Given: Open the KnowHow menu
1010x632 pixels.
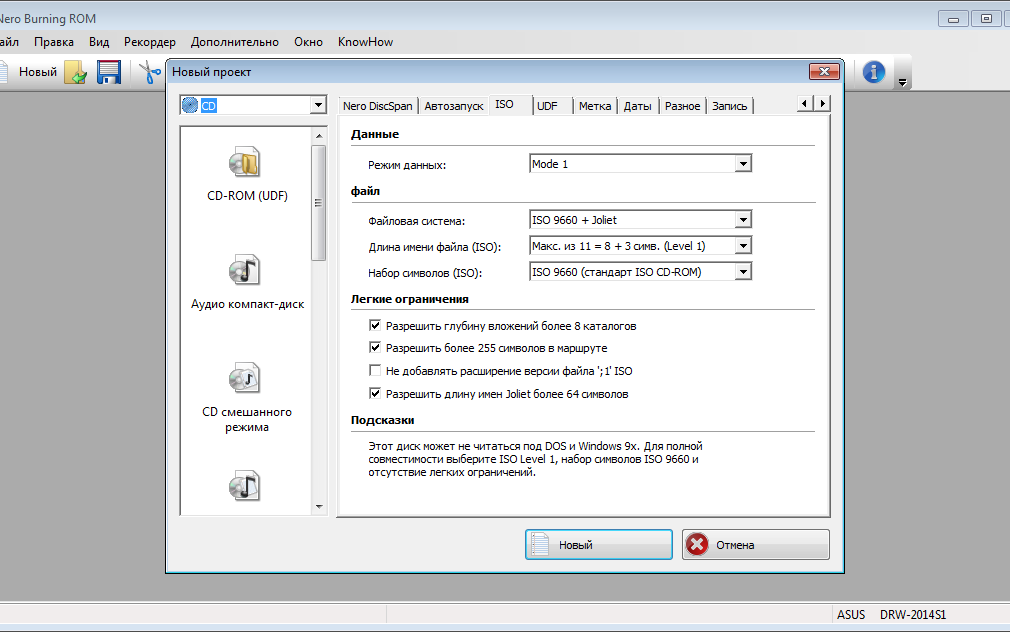Looking at the screenshot, I should 365,42.
